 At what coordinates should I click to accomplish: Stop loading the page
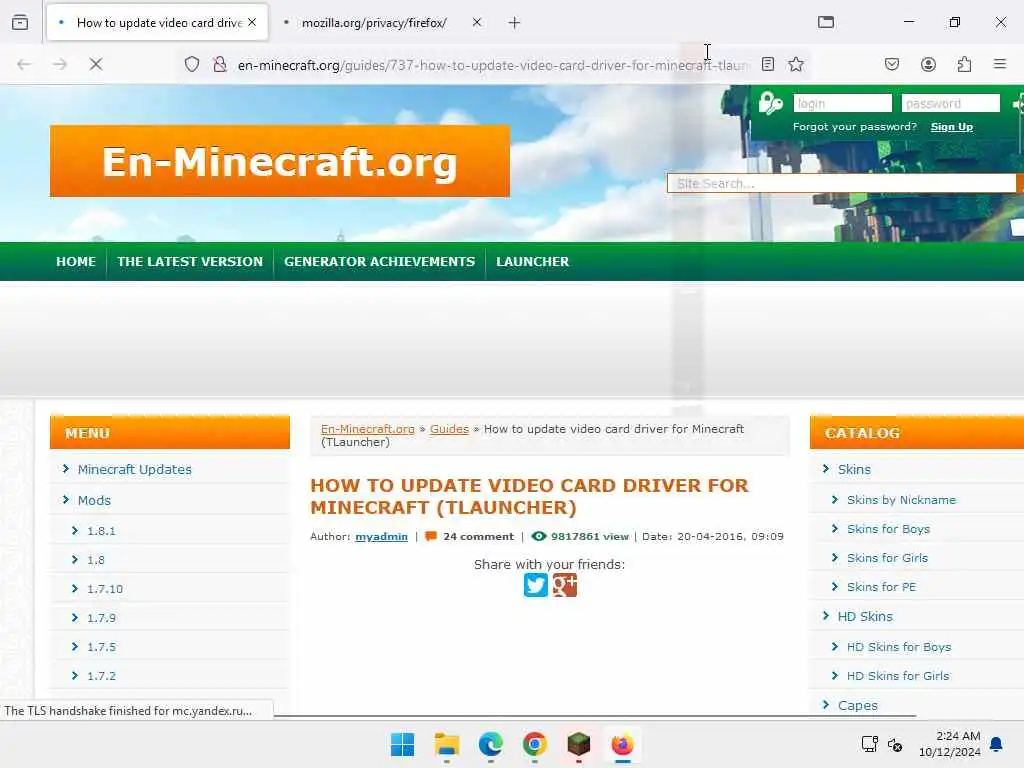pos(96,64)
